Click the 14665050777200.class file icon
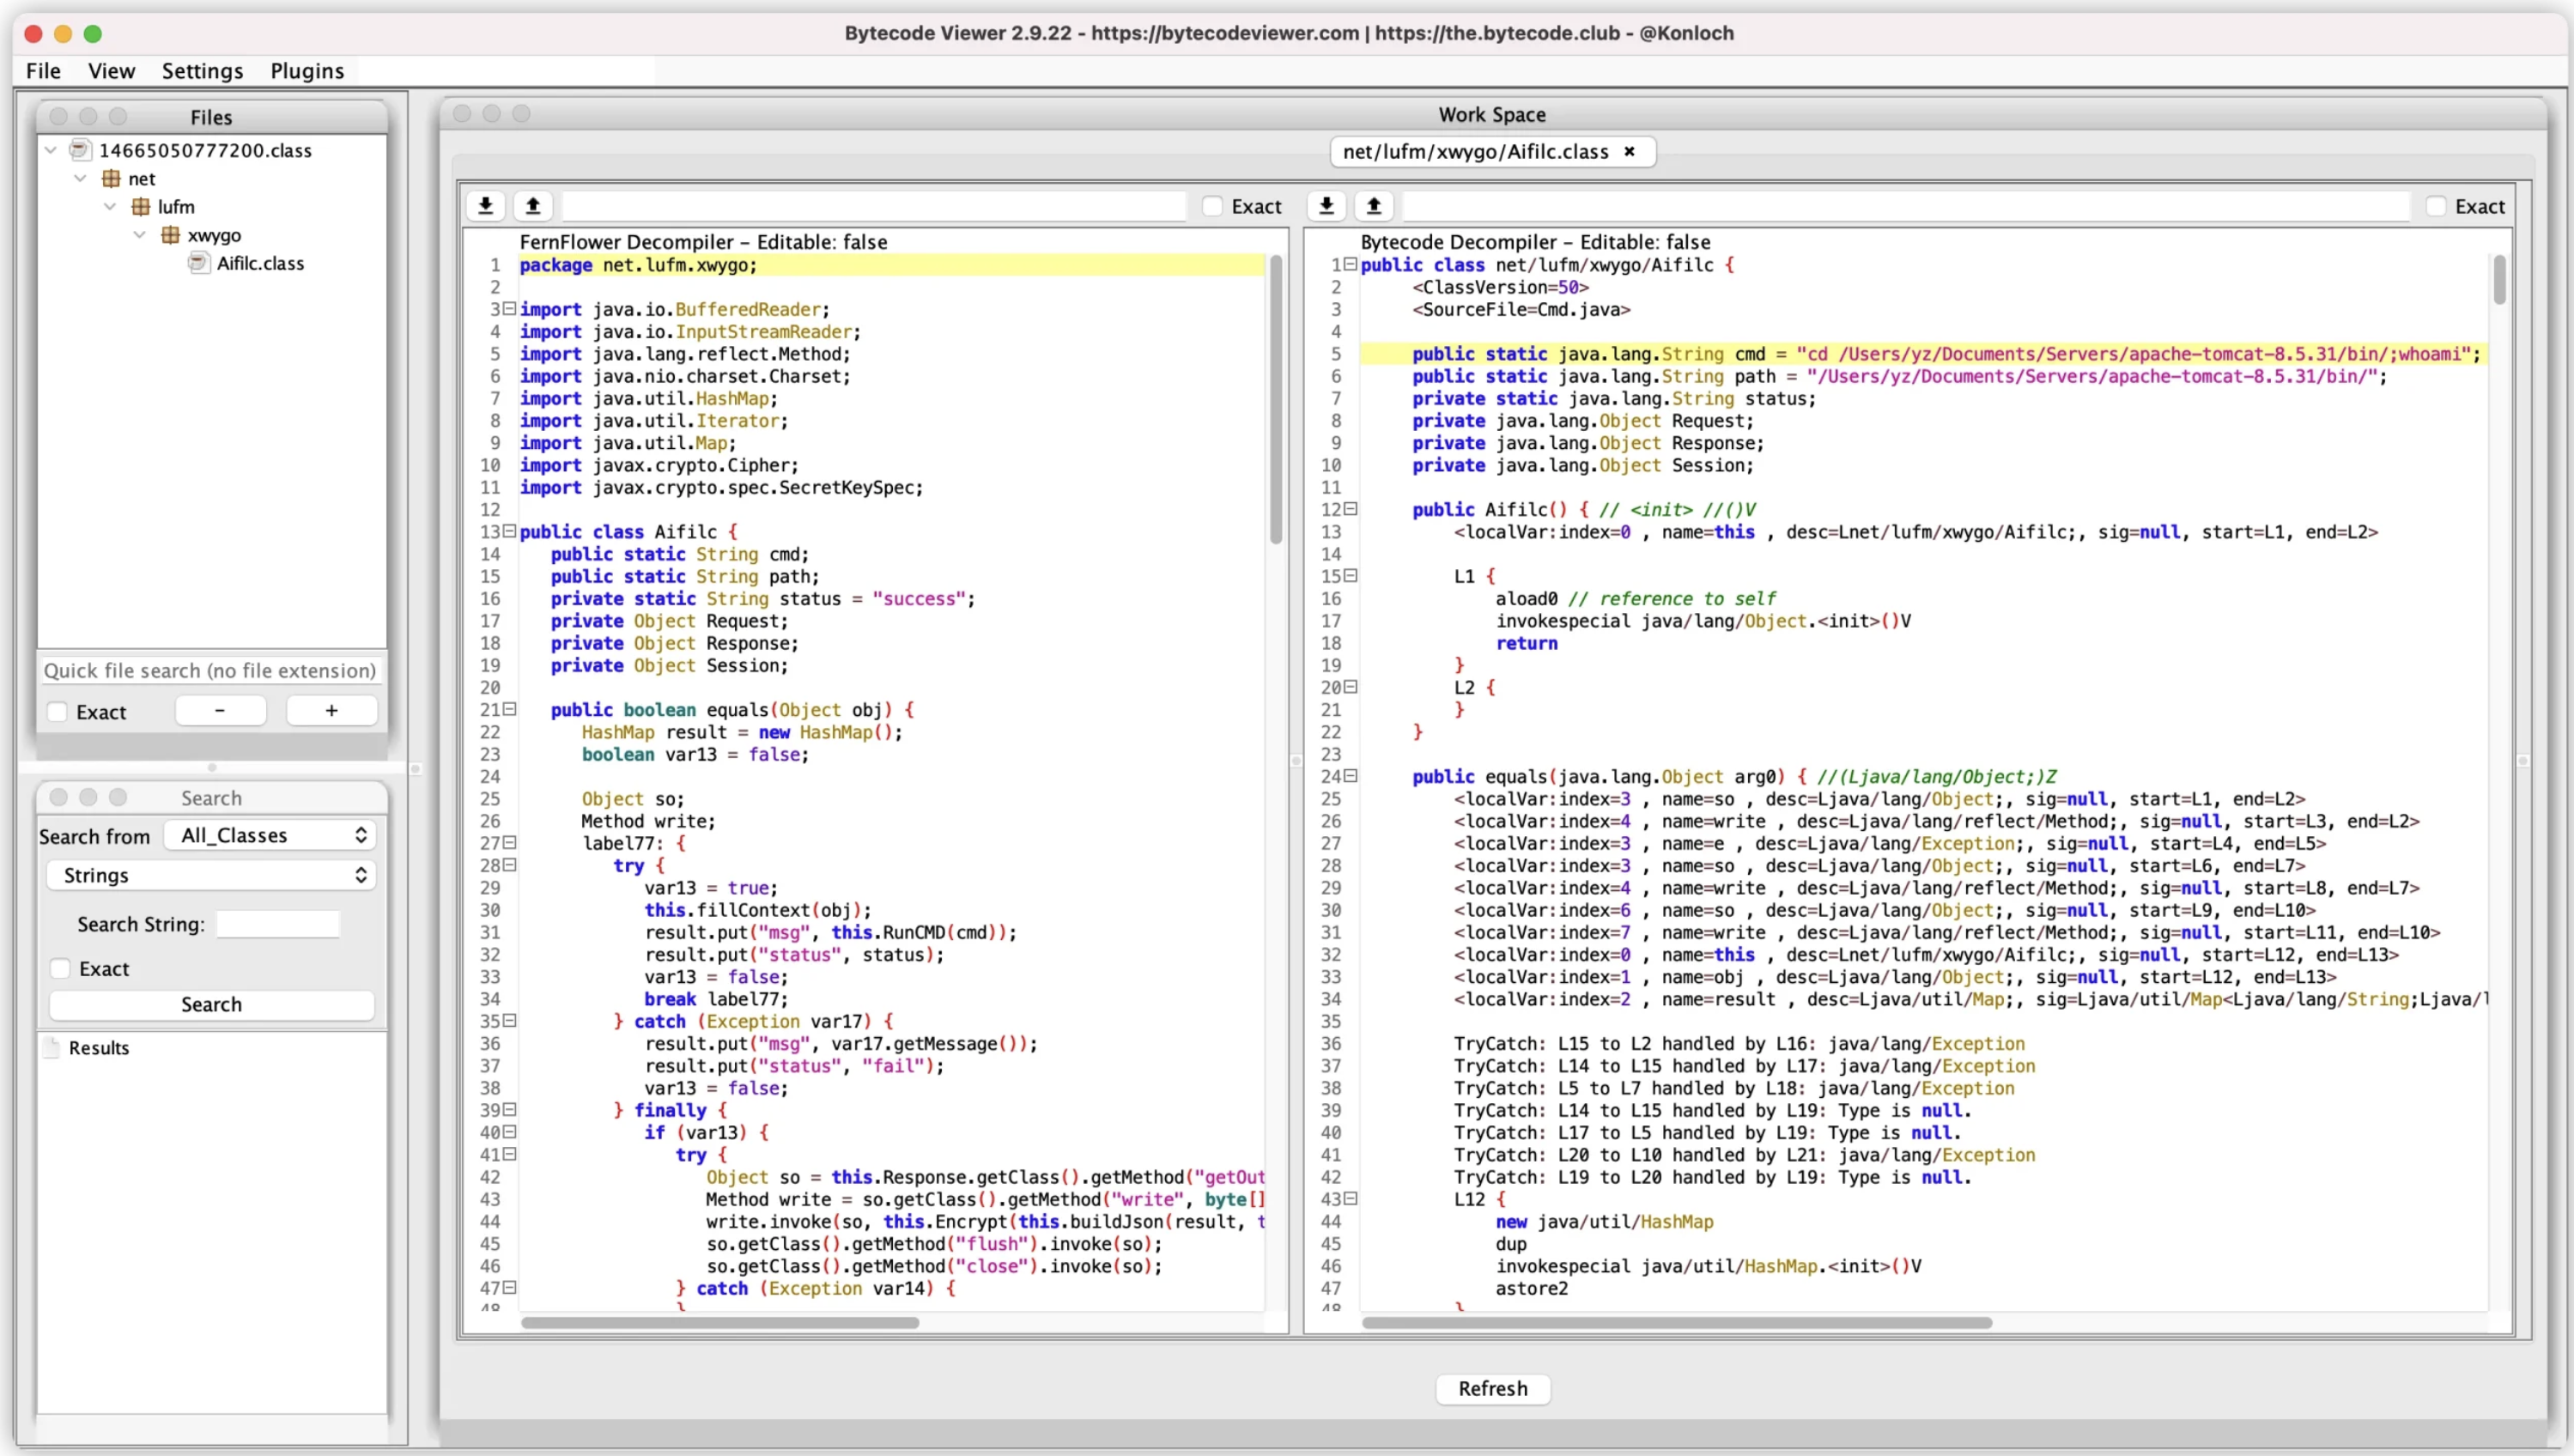This screenshot has width=2574, height=1456. point(80,150)
